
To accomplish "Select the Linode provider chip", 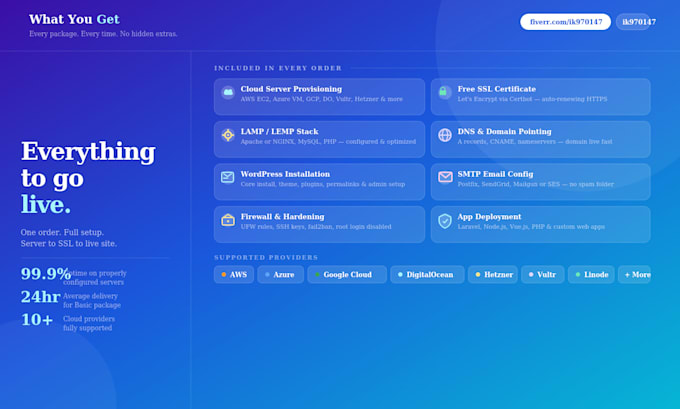I will [x=591, y=275].
